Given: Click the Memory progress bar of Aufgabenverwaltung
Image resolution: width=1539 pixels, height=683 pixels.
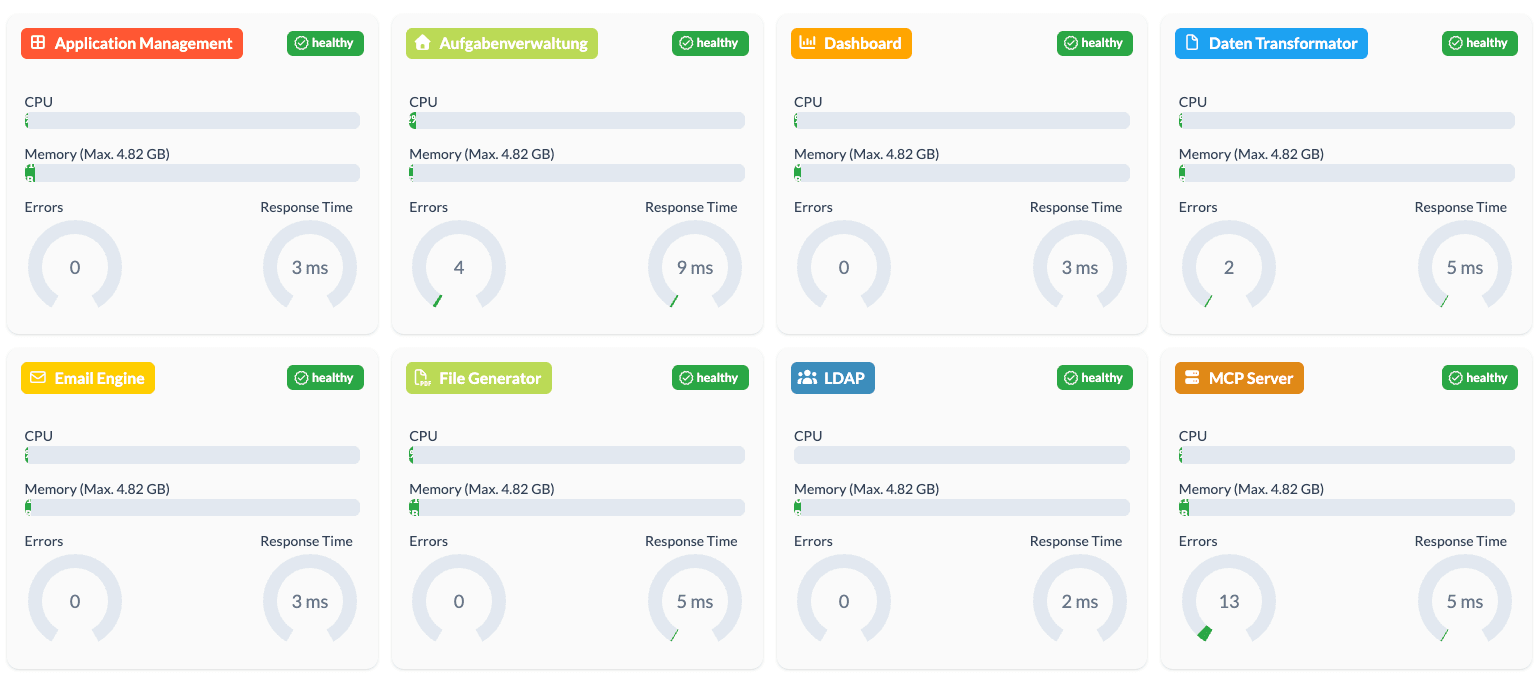Looking at the screenshot, I should pyautogui.click(x=577, y=173).
